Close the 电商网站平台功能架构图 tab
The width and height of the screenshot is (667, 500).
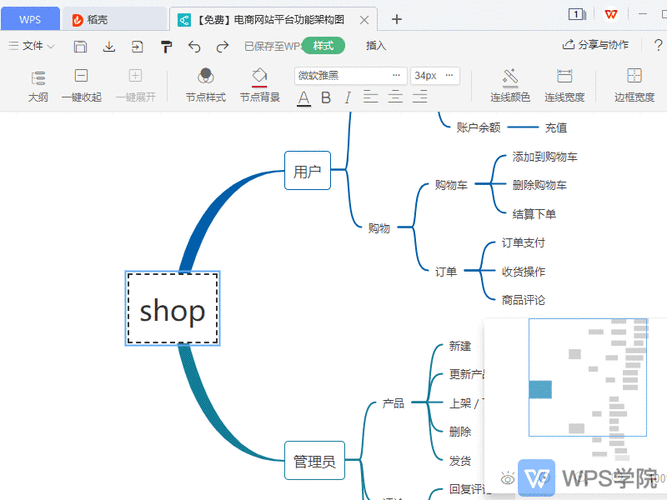pos(364,20)
